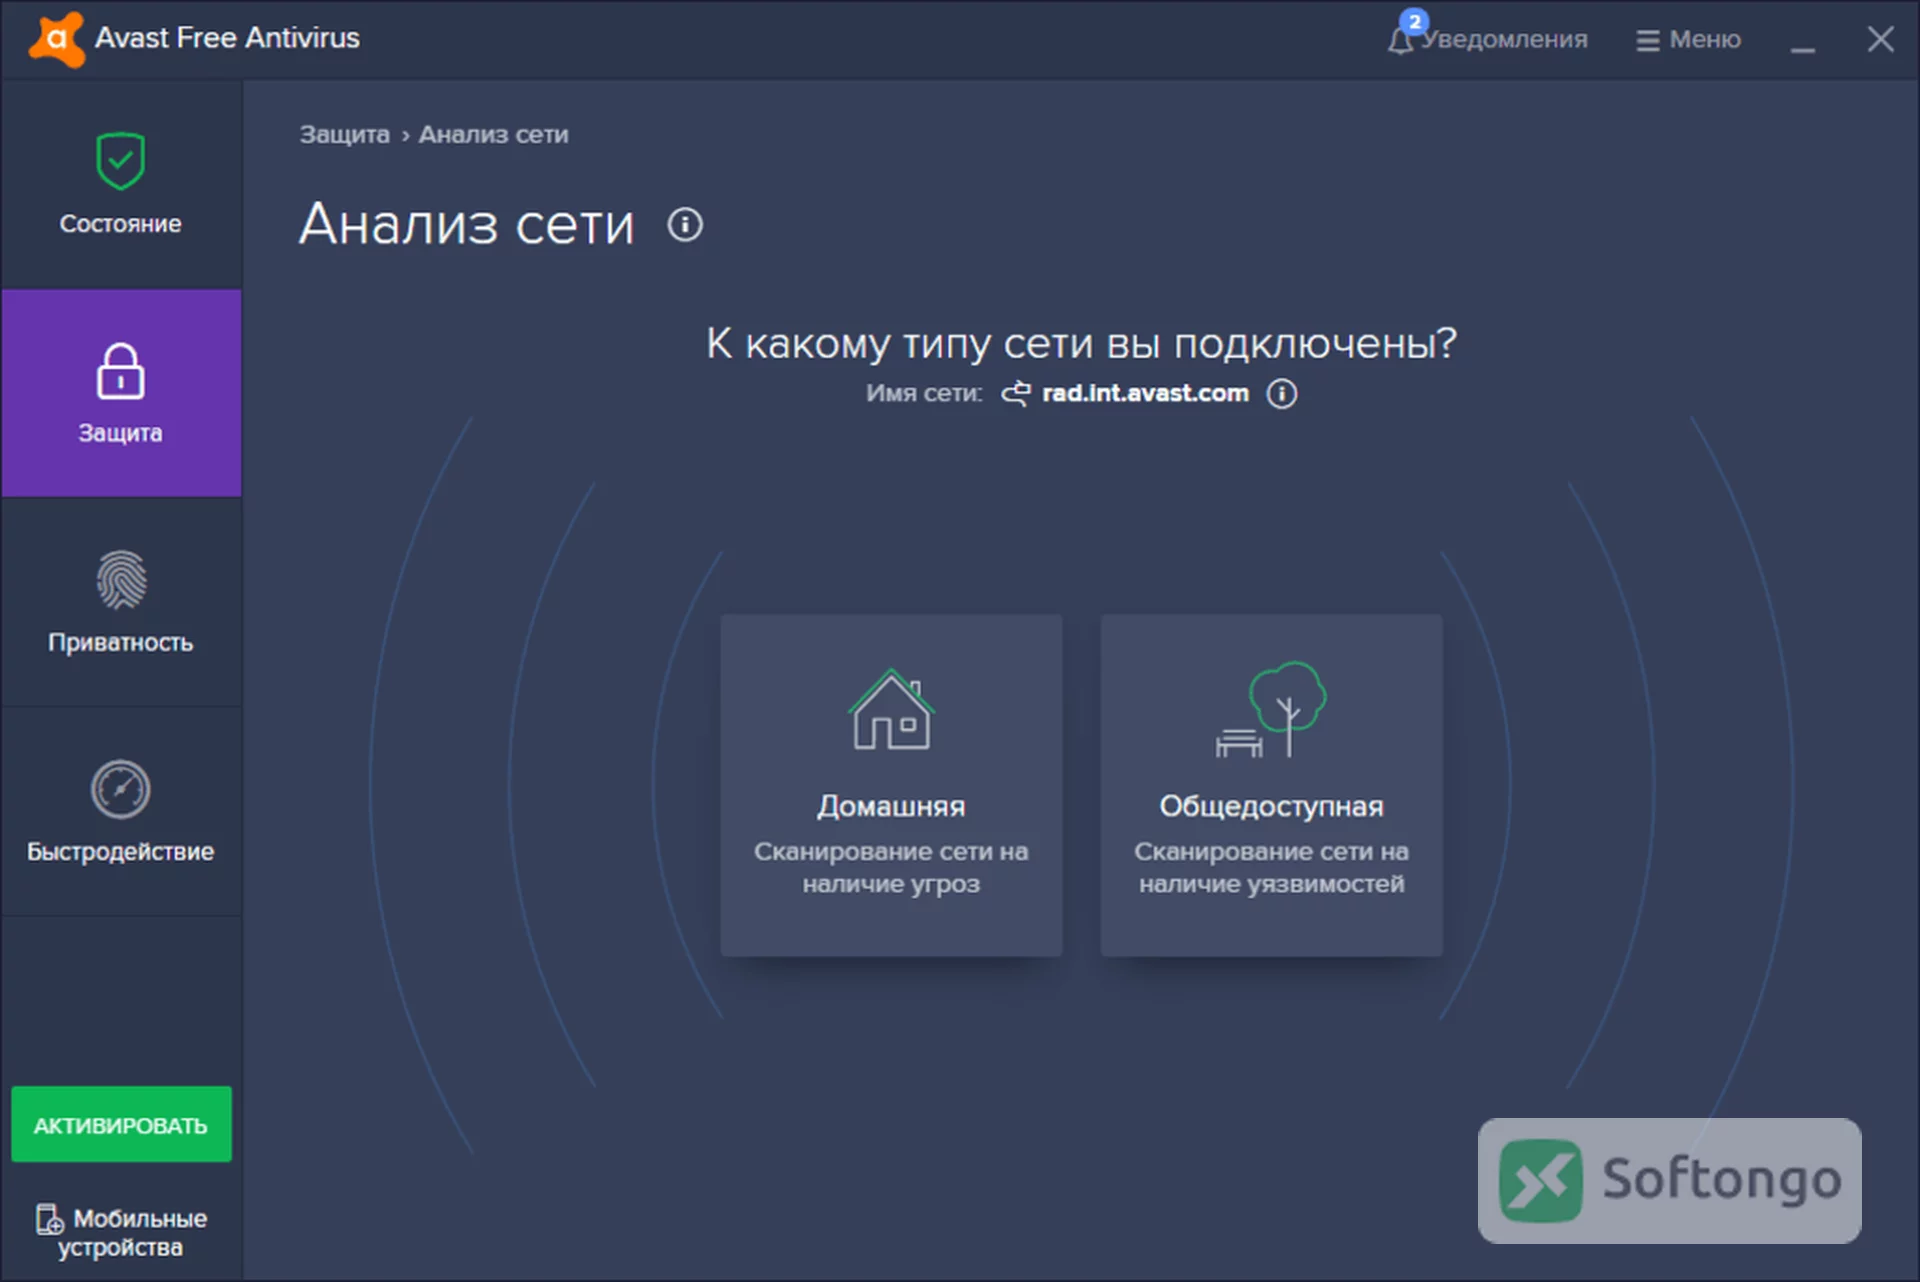Click the info icon beside Анализ сети title
Viewport: 1920px width, 1282px height.
pos(685,225)
